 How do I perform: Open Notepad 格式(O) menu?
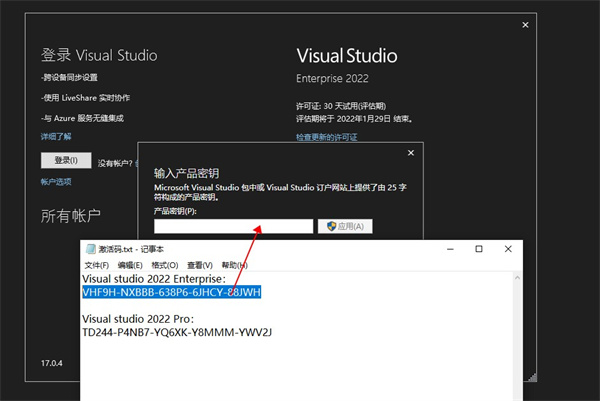tap(165, 265)
